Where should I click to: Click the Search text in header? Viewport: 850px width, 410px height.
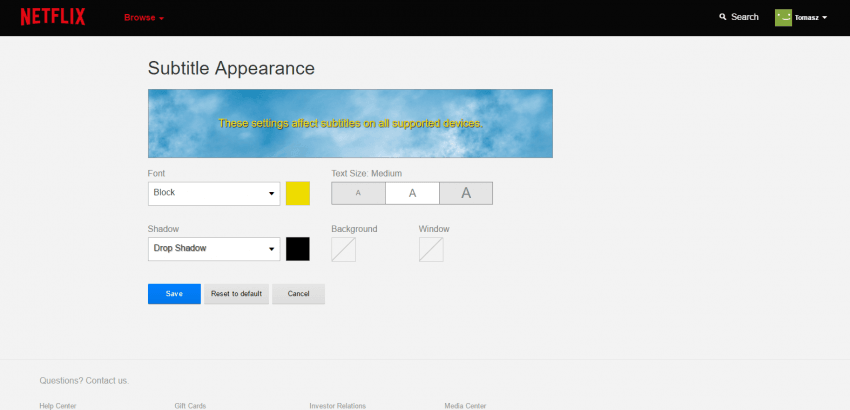(x=744, y=17)
